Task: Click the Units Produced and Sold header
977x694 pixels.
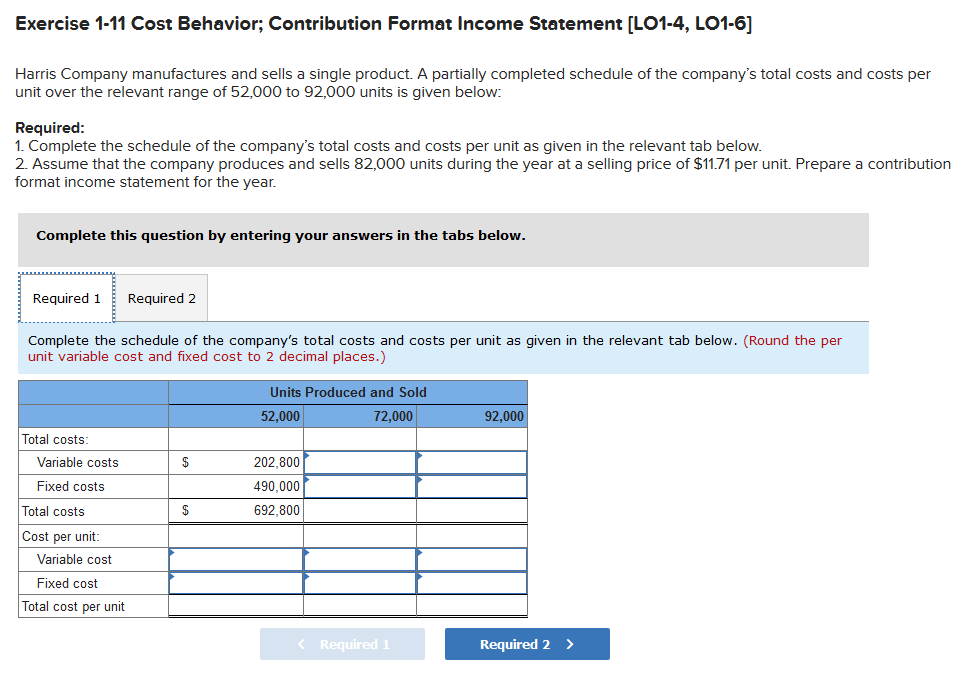Action: click(x=347, y=391)
